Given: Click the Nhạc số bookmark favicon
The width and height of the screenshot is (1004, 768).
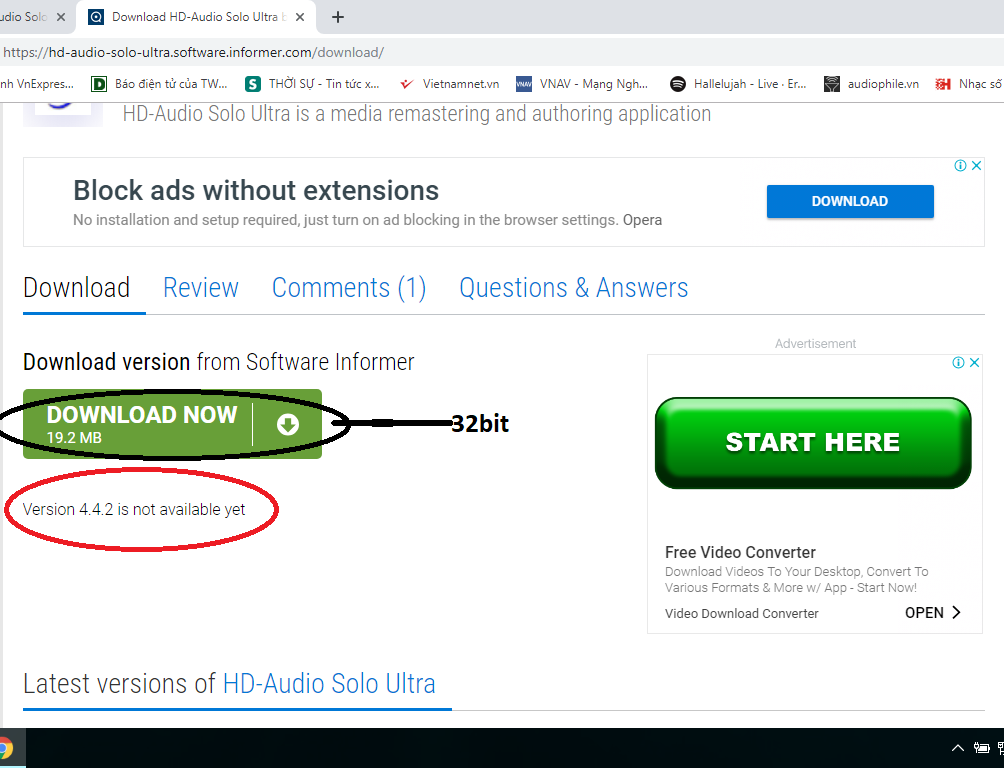Looking at the screenshot, I should pyautogui.click(x=943, y=84).
